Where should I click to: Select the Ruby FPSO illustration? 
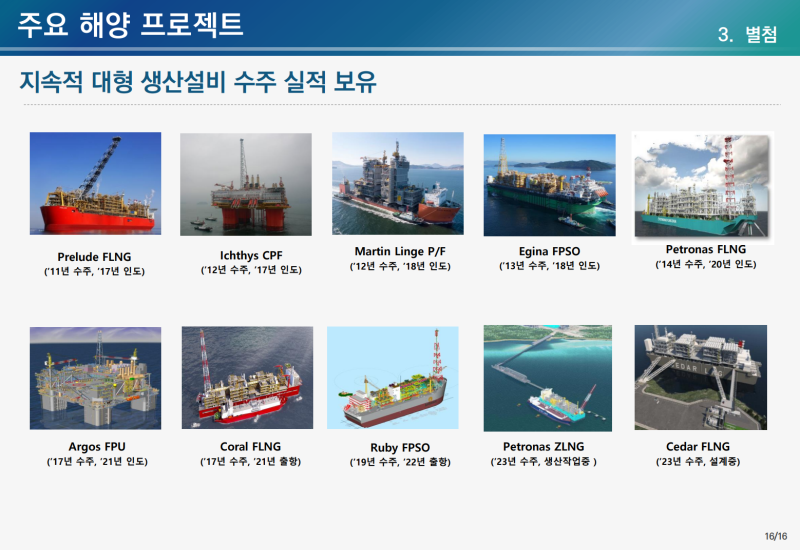399,378
